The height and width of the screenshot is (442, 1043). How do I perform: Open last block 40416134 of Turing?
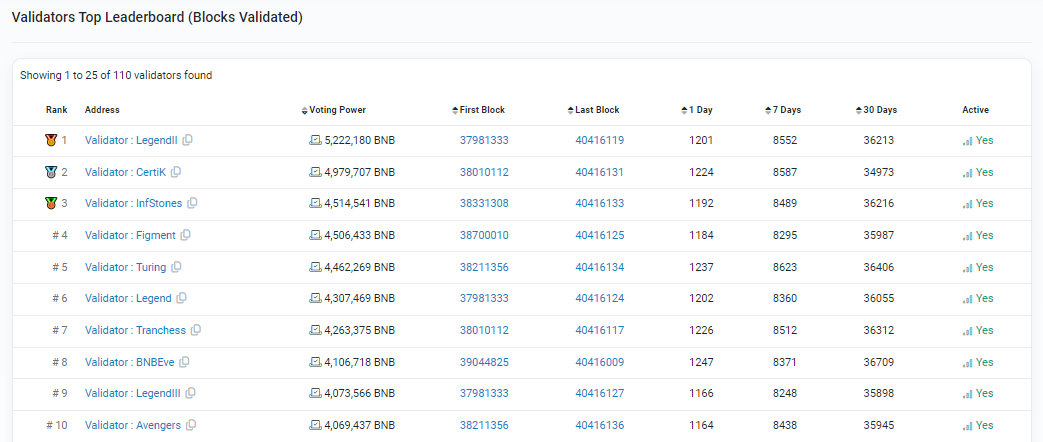click(599, 268)
